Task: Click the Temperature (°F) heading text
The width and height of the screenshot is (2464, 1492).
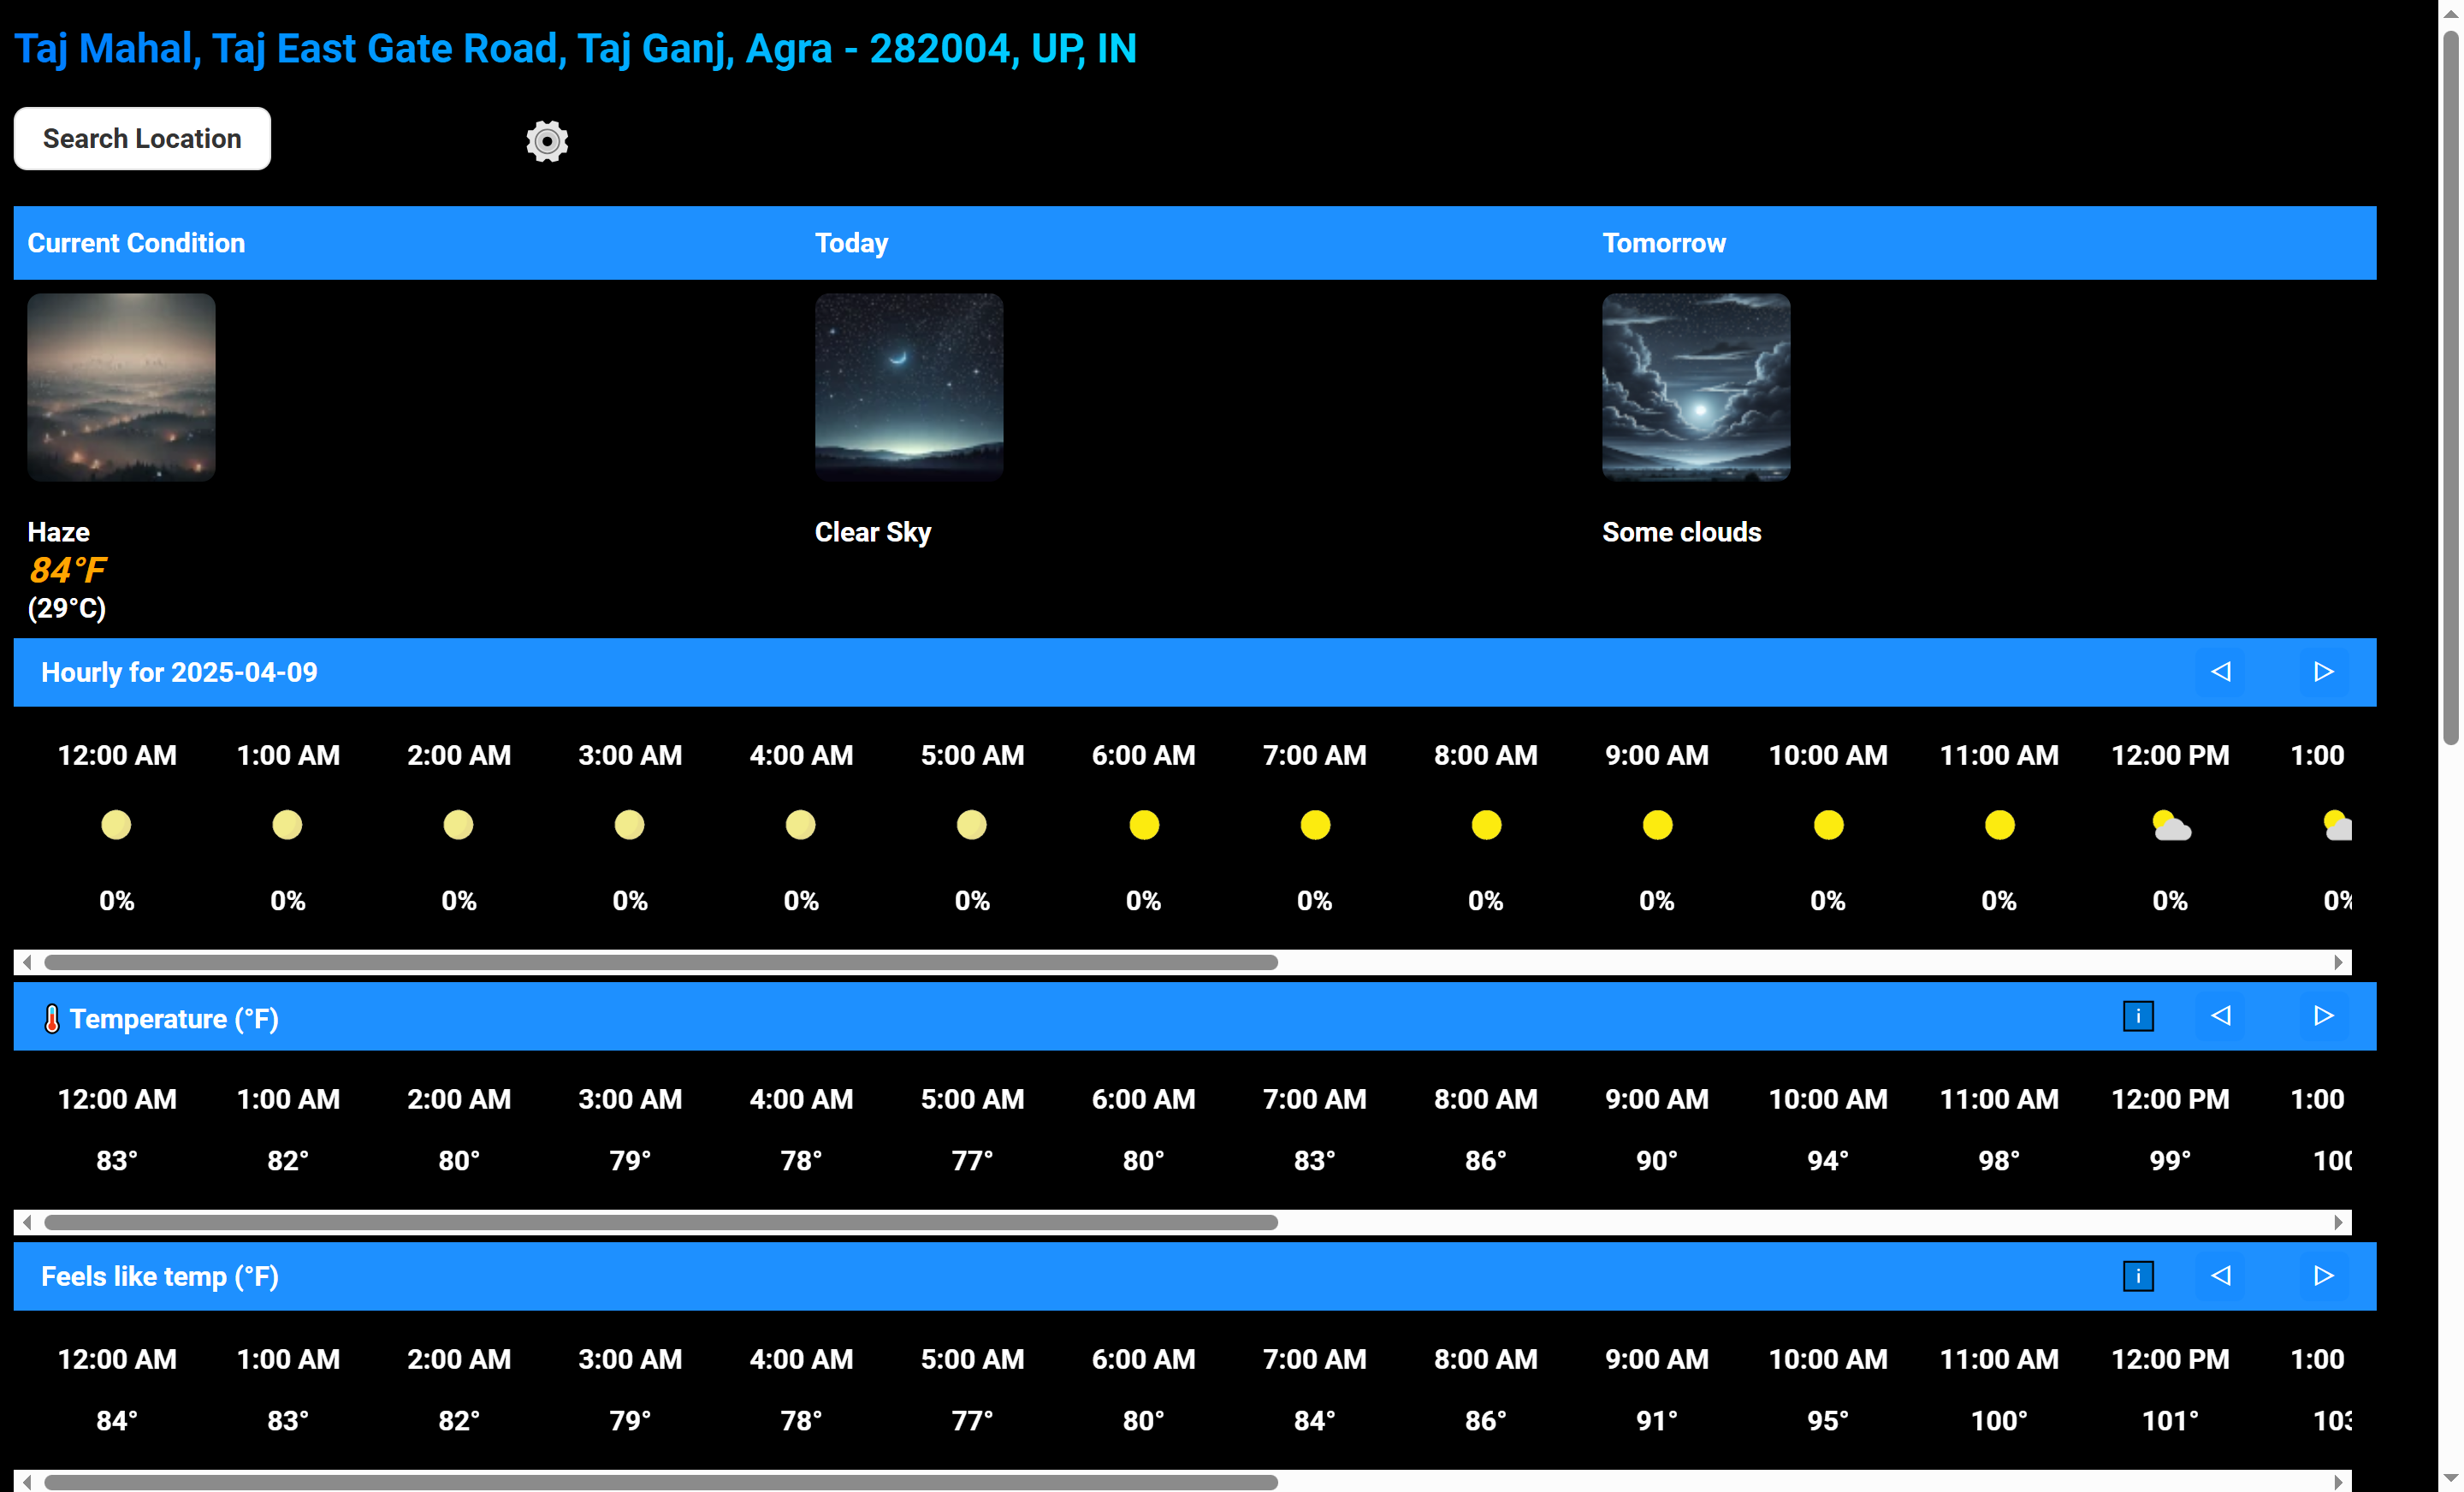Action: 174,1019
